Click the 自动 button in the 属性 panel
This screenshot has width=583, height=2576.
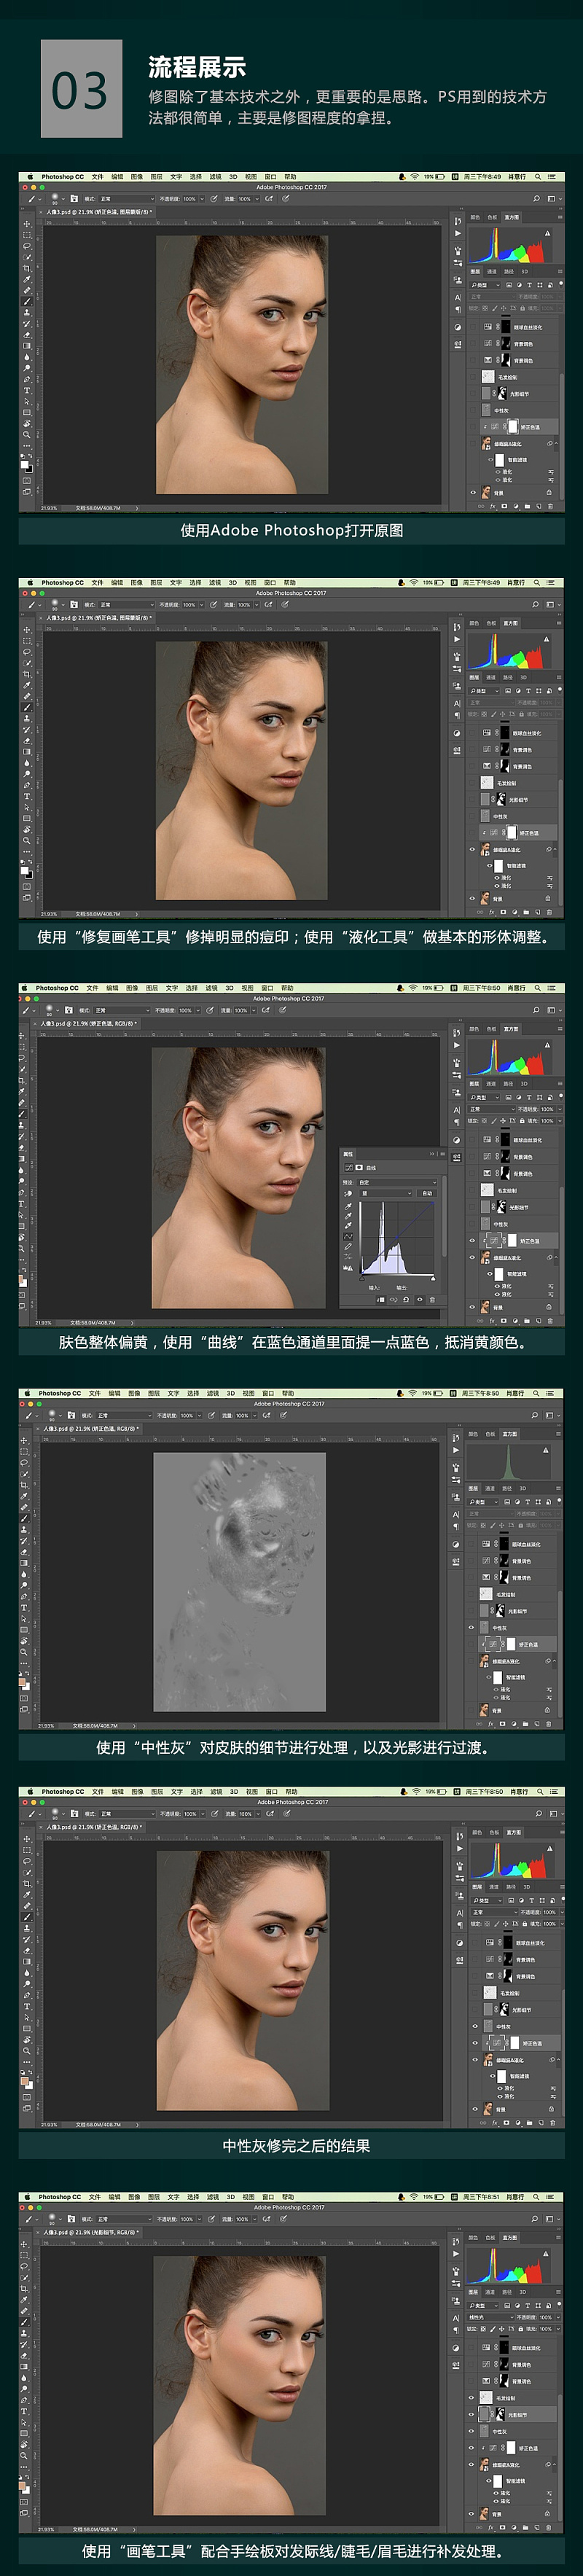427,1193
